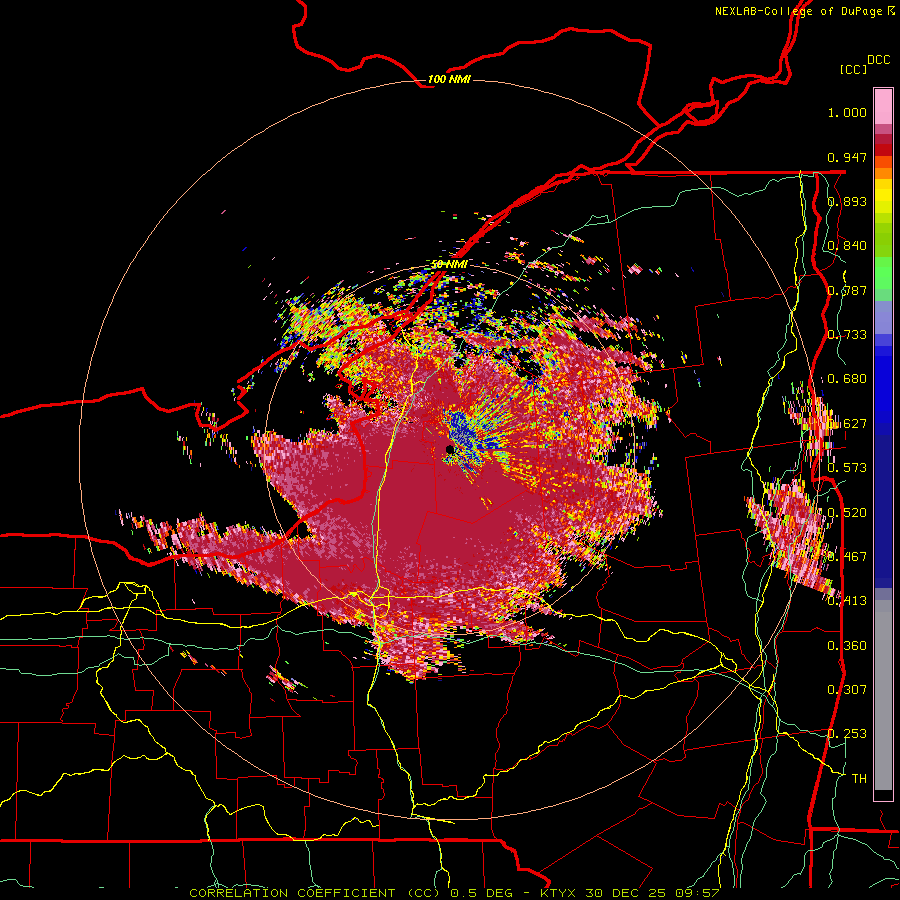Click the 0.413 color scale label

pos(847,601)
